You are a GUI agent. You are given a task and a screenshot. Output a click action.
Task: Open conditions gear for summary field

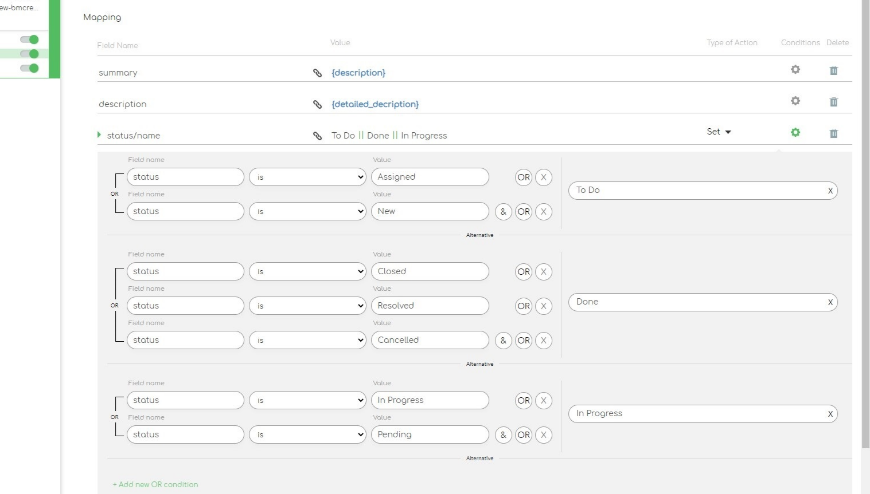(x=795, y=70)
